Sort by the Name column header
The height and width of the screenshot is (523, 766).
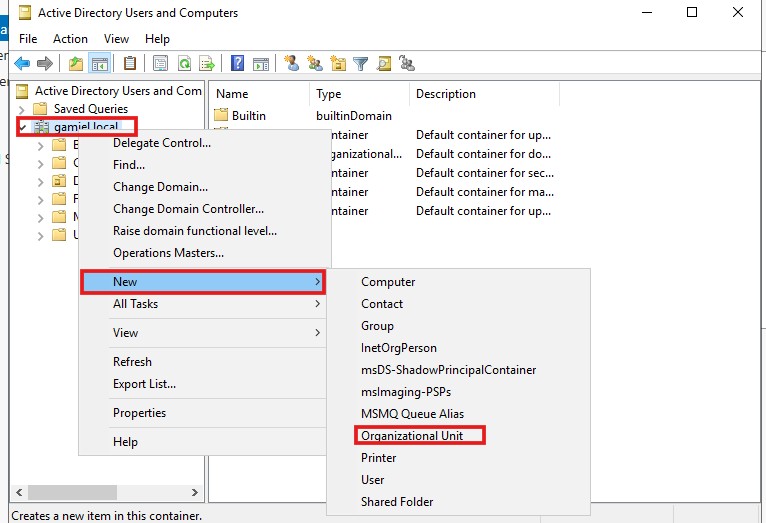pos(260,94)
